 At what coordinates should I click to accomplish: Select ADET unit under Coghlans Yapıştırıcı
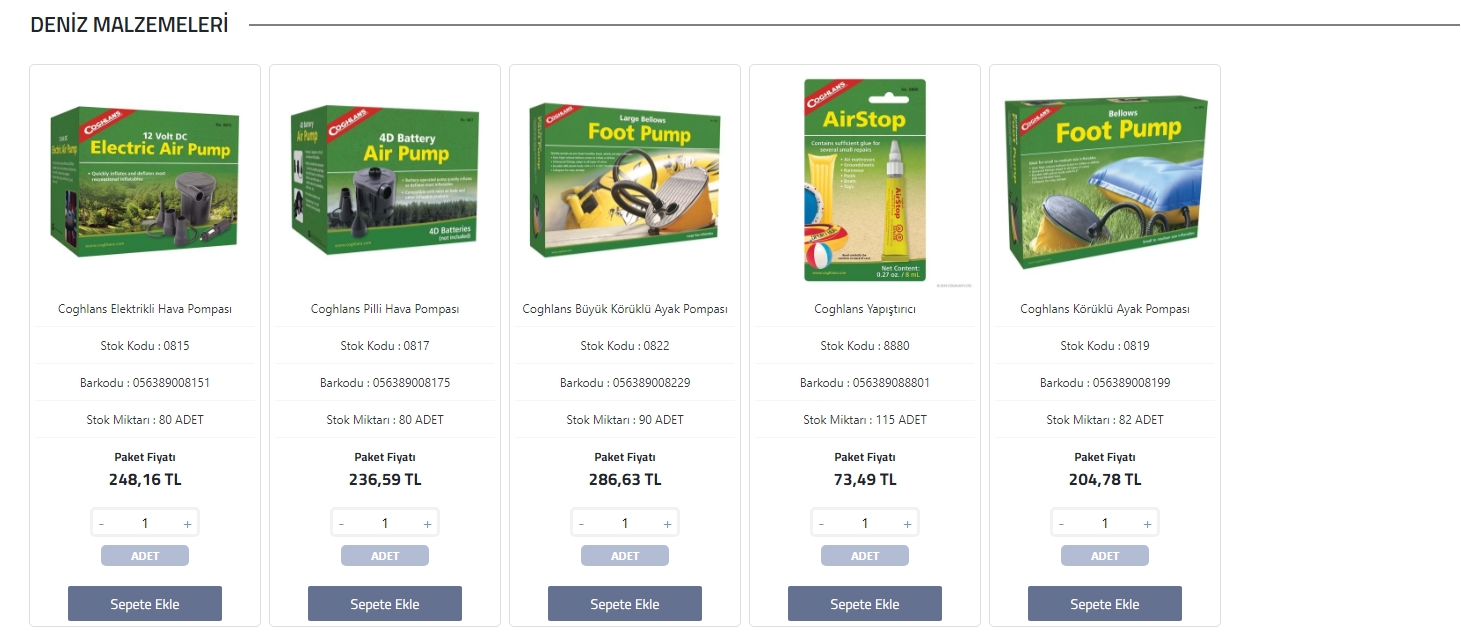pyautogui.click(x=865, y=556)
